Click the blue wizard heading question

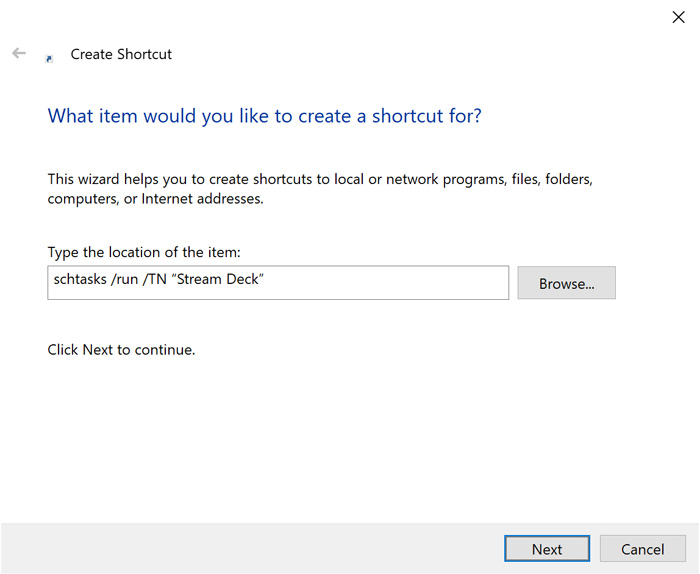264,116
